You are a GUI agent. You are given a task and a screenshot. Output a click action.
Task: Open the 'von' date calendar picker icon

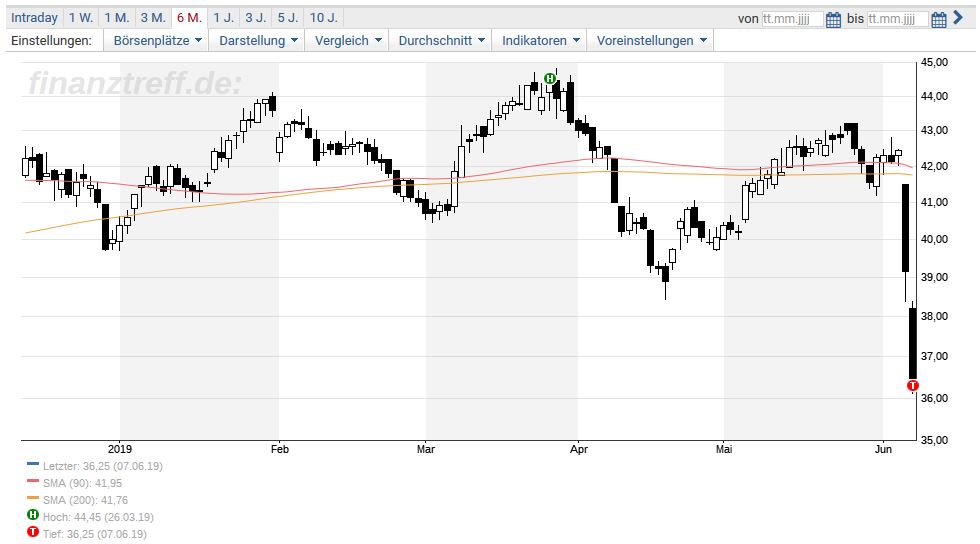pyautogui.click(x=833, y=19)
